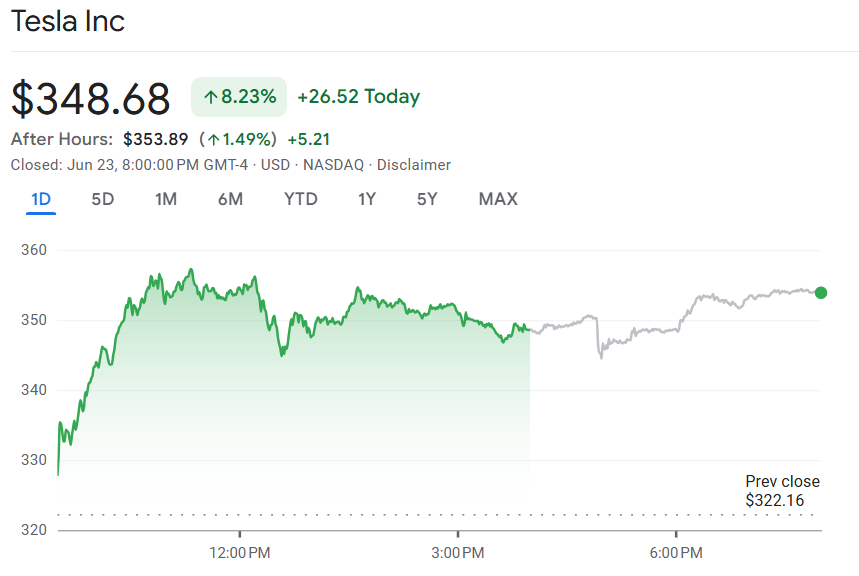Screen dimensions: 859x576
Task: Click the green up-arrow in the 8.23% badge
Action: (210, 97)
